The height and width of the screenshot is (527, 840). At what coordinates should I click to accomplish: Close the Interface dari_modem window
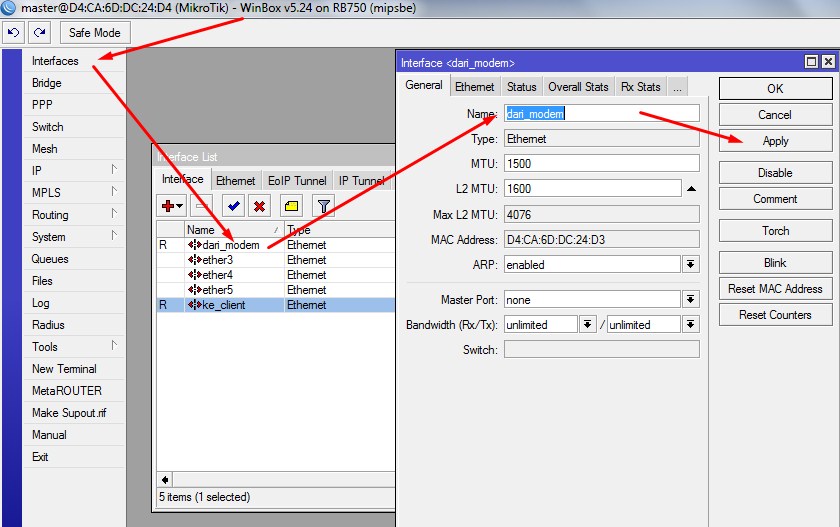[x=828, y=62]
